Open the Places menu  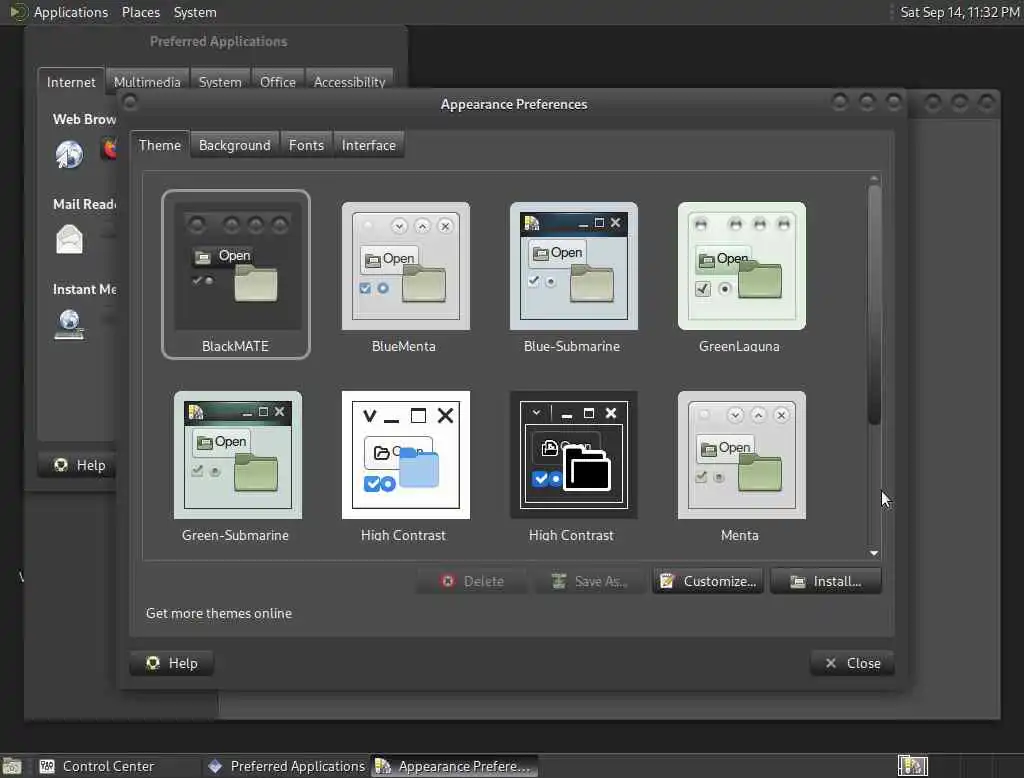click(140, 12)
